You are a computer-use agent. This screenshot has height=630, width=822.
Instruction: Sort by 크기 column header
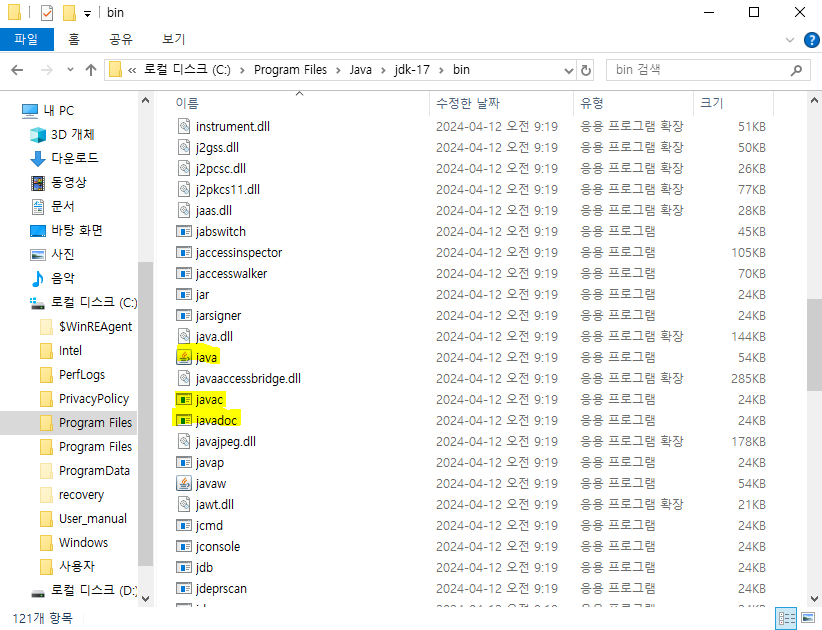(733, 103)
